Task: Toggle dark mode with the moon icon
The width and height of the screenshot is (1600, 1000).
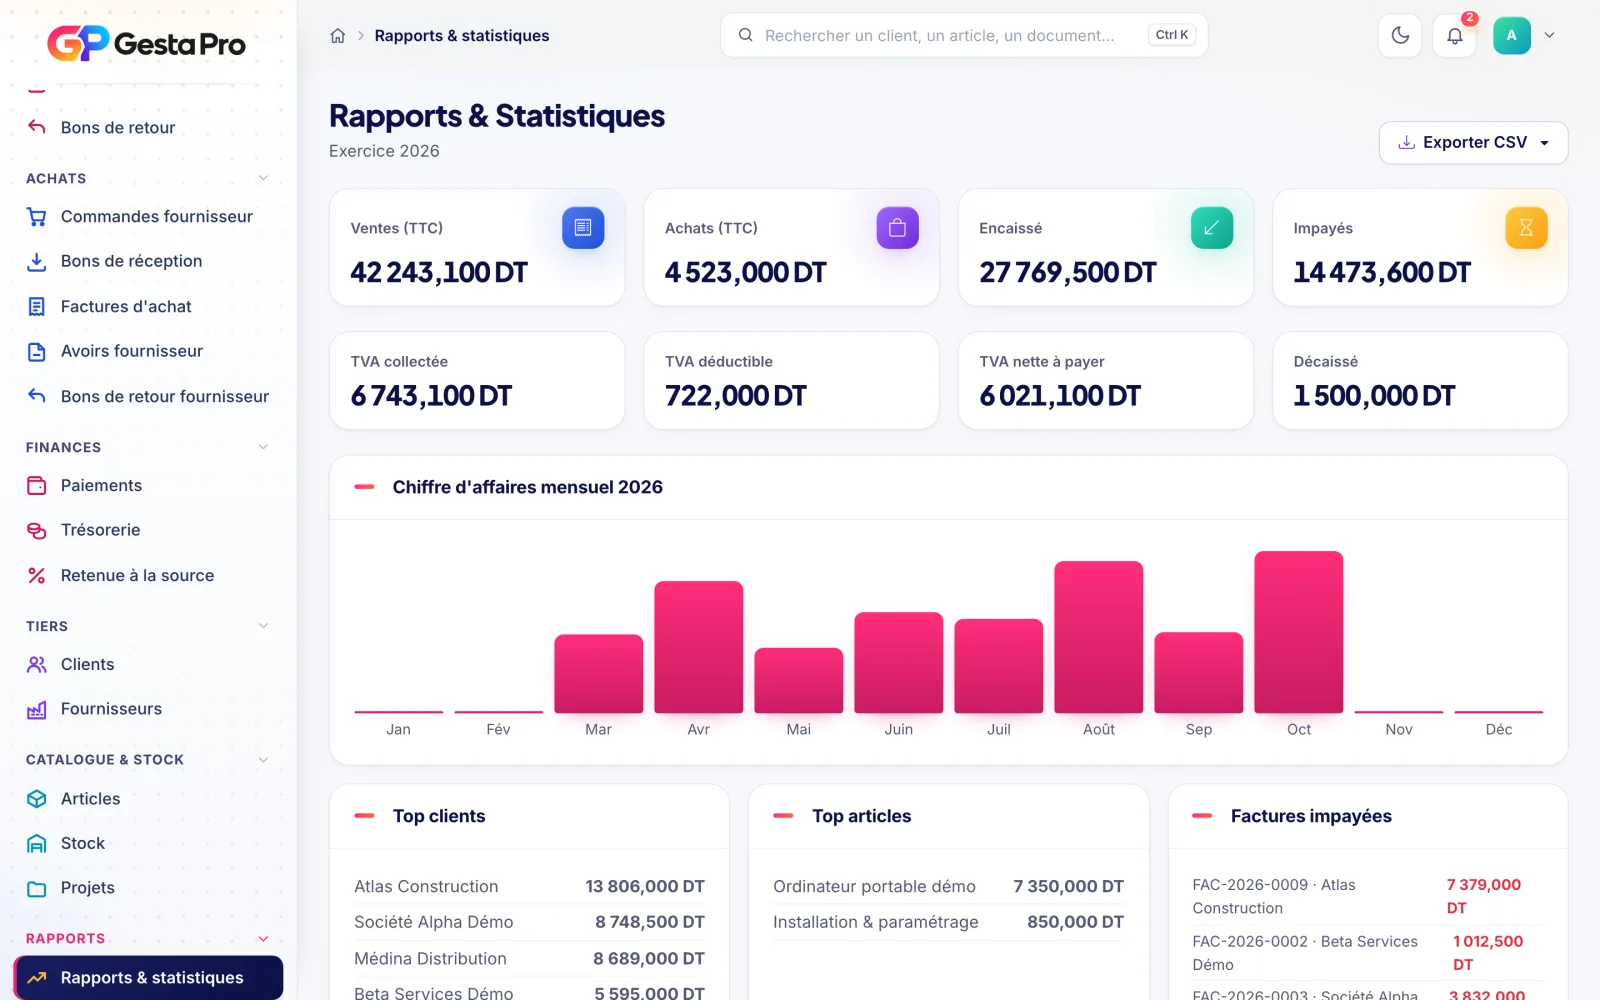Action: point(1400,35)
